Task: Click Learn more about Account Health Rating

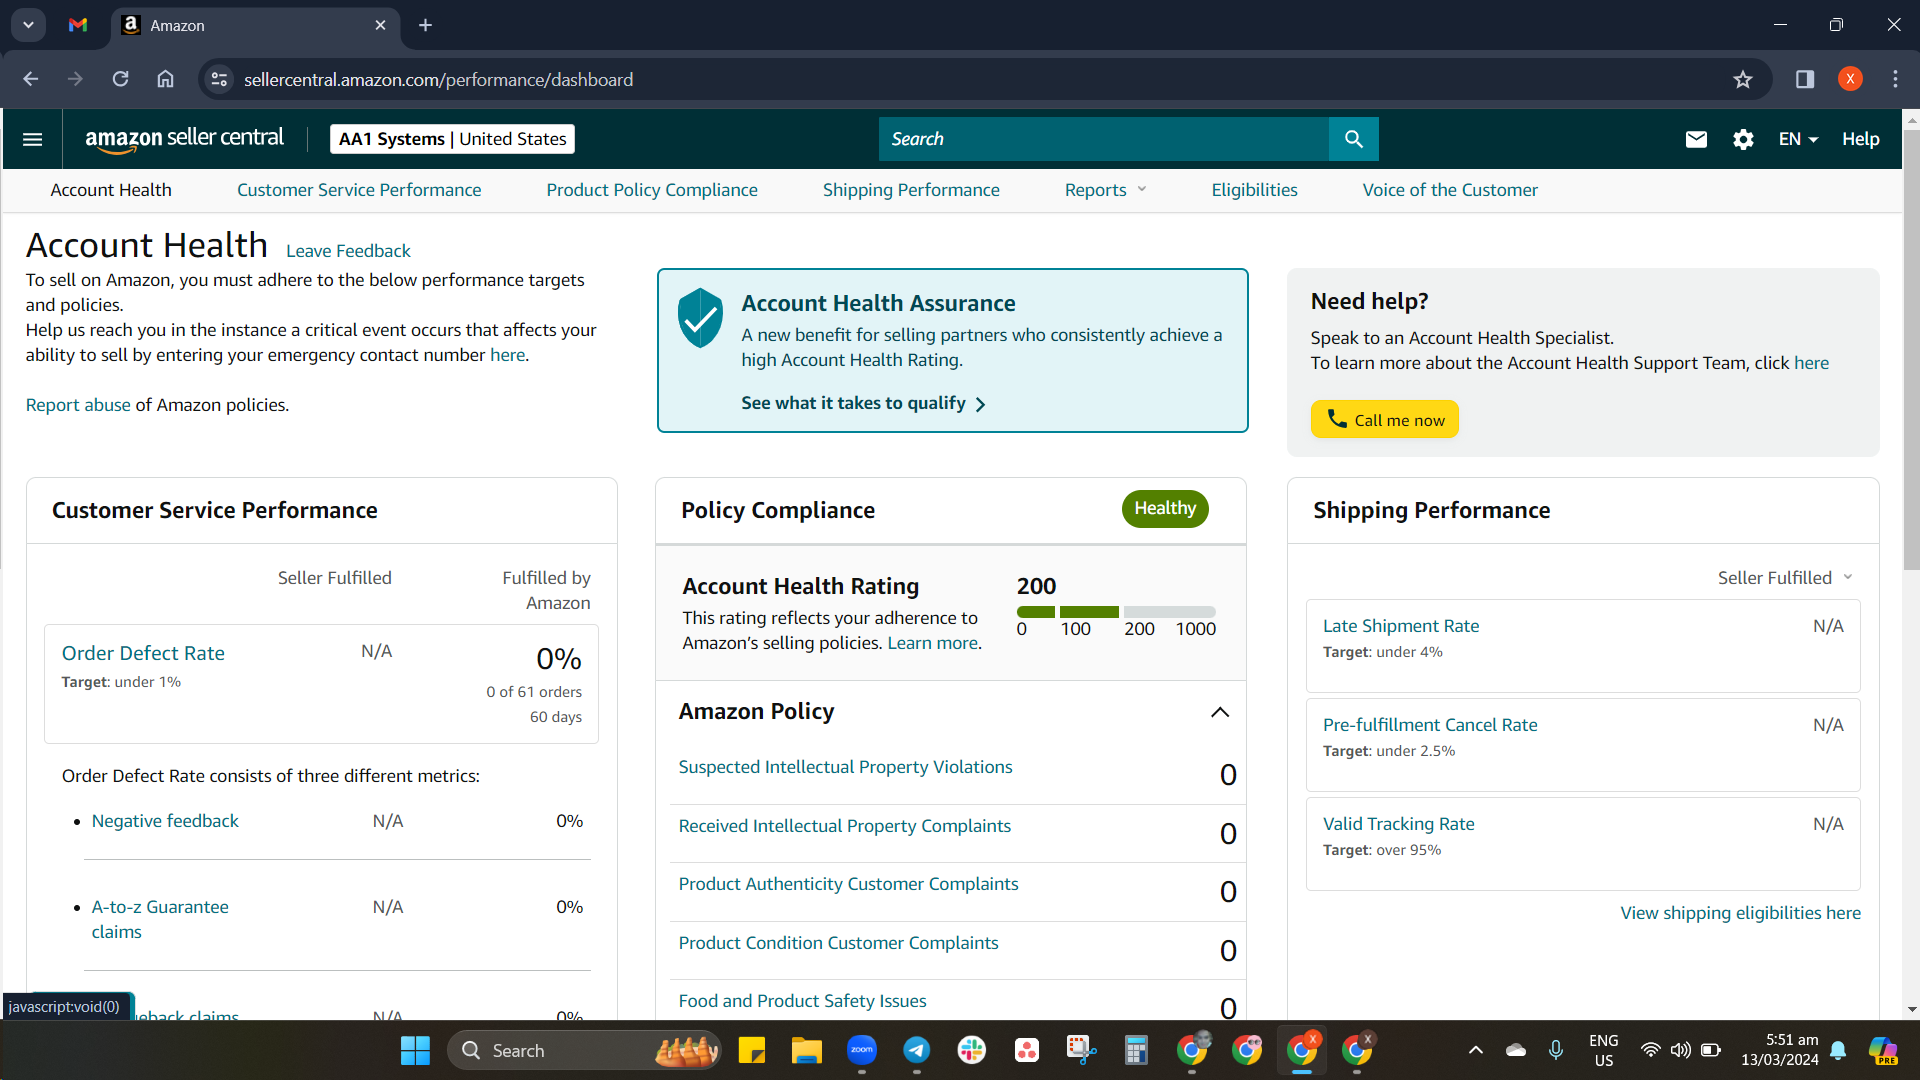Action: pos(933,643)
